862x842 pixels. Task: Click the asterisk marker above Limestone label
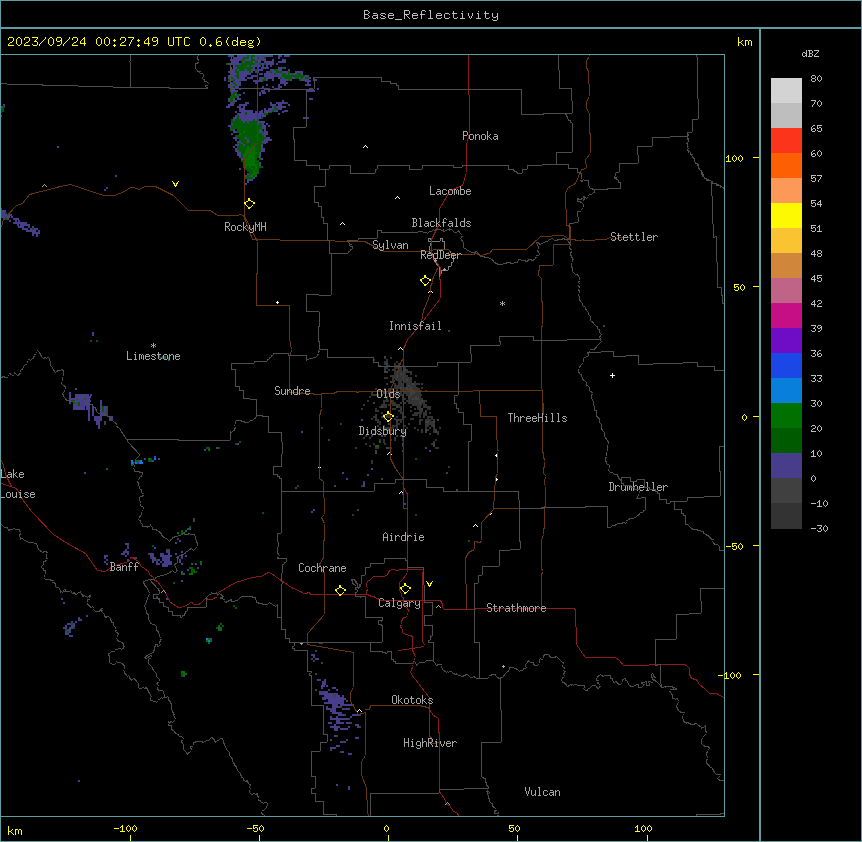(153, 346)
